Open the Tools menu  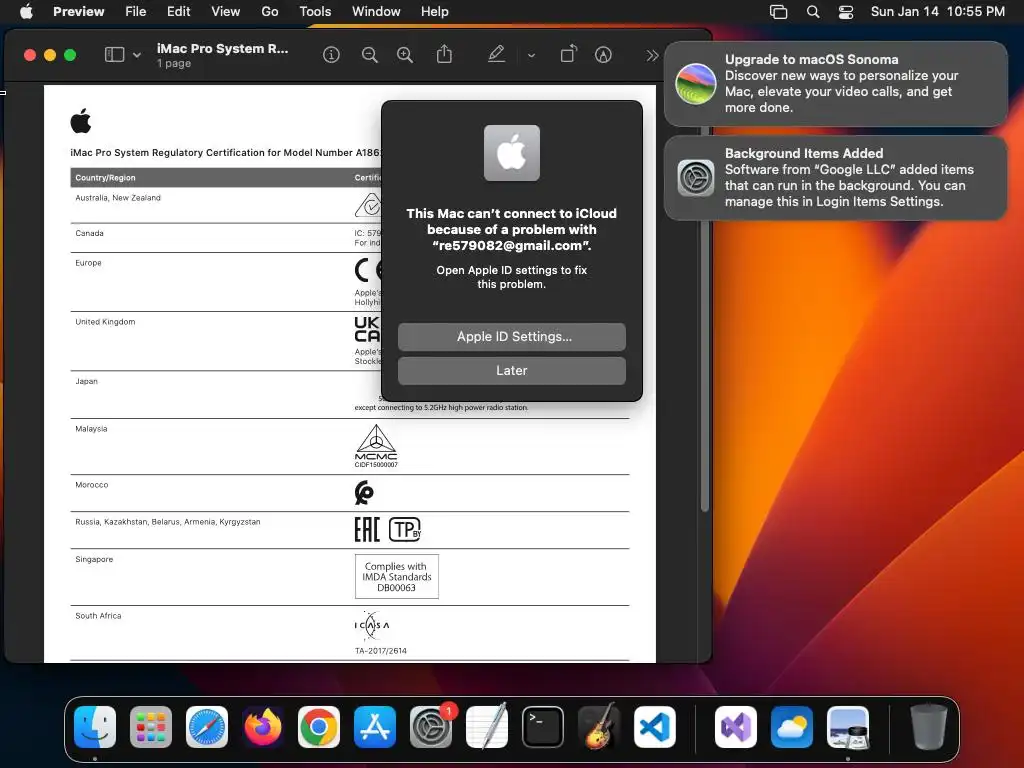pyautogui.click(x=315, y=11)
